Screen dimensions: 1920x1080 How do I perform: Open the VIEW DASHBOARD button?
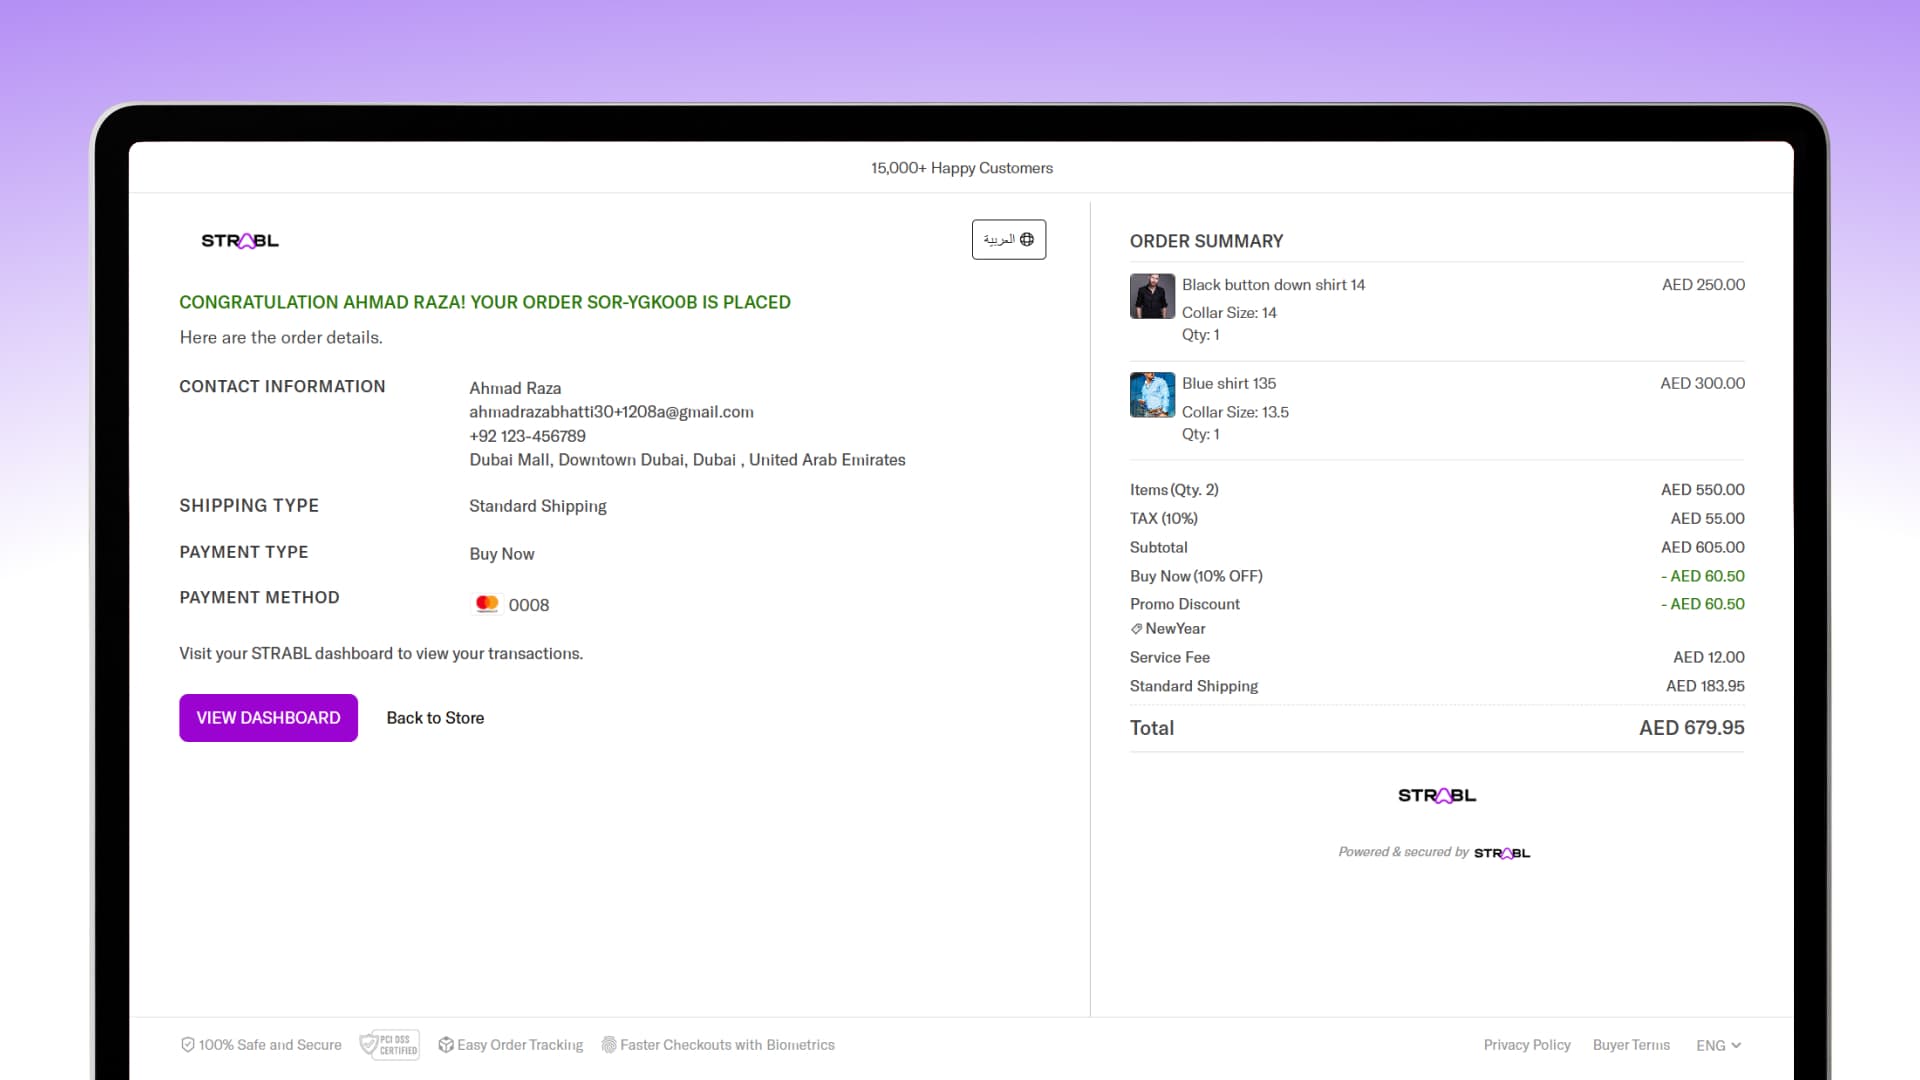[268, 718]
